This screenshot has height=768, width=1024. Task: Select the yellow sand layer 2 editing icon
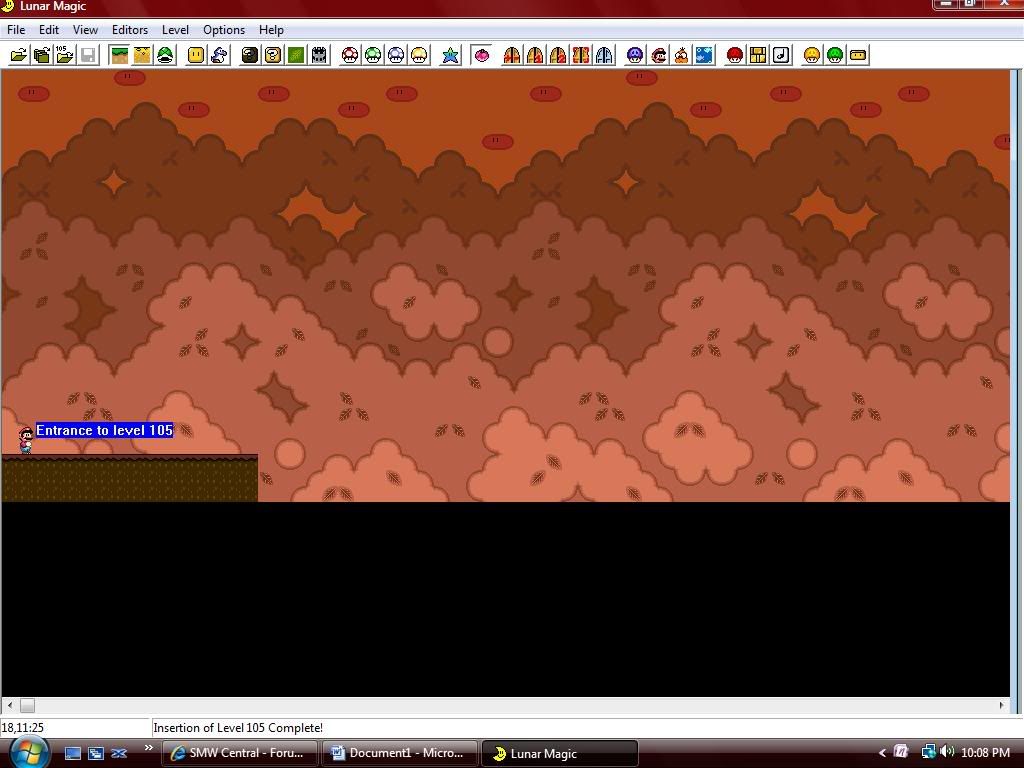[x=142, y=56]
